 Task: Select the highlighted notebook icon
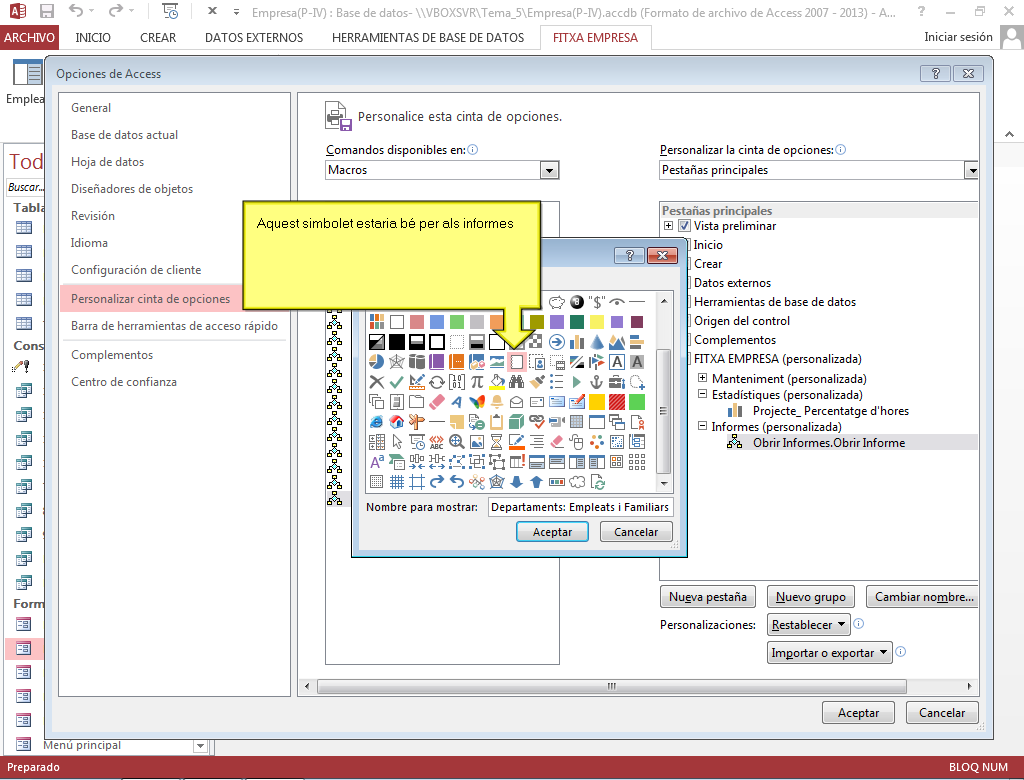[517, 362]
